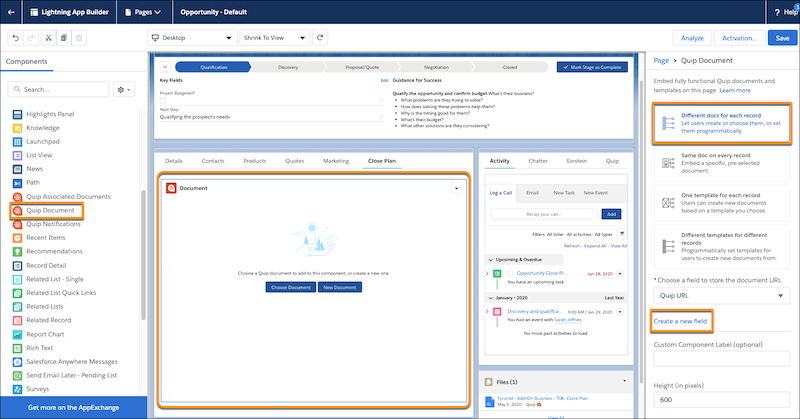Click Create a new field link
Screen dimensions: 800x419
point(681,321)
